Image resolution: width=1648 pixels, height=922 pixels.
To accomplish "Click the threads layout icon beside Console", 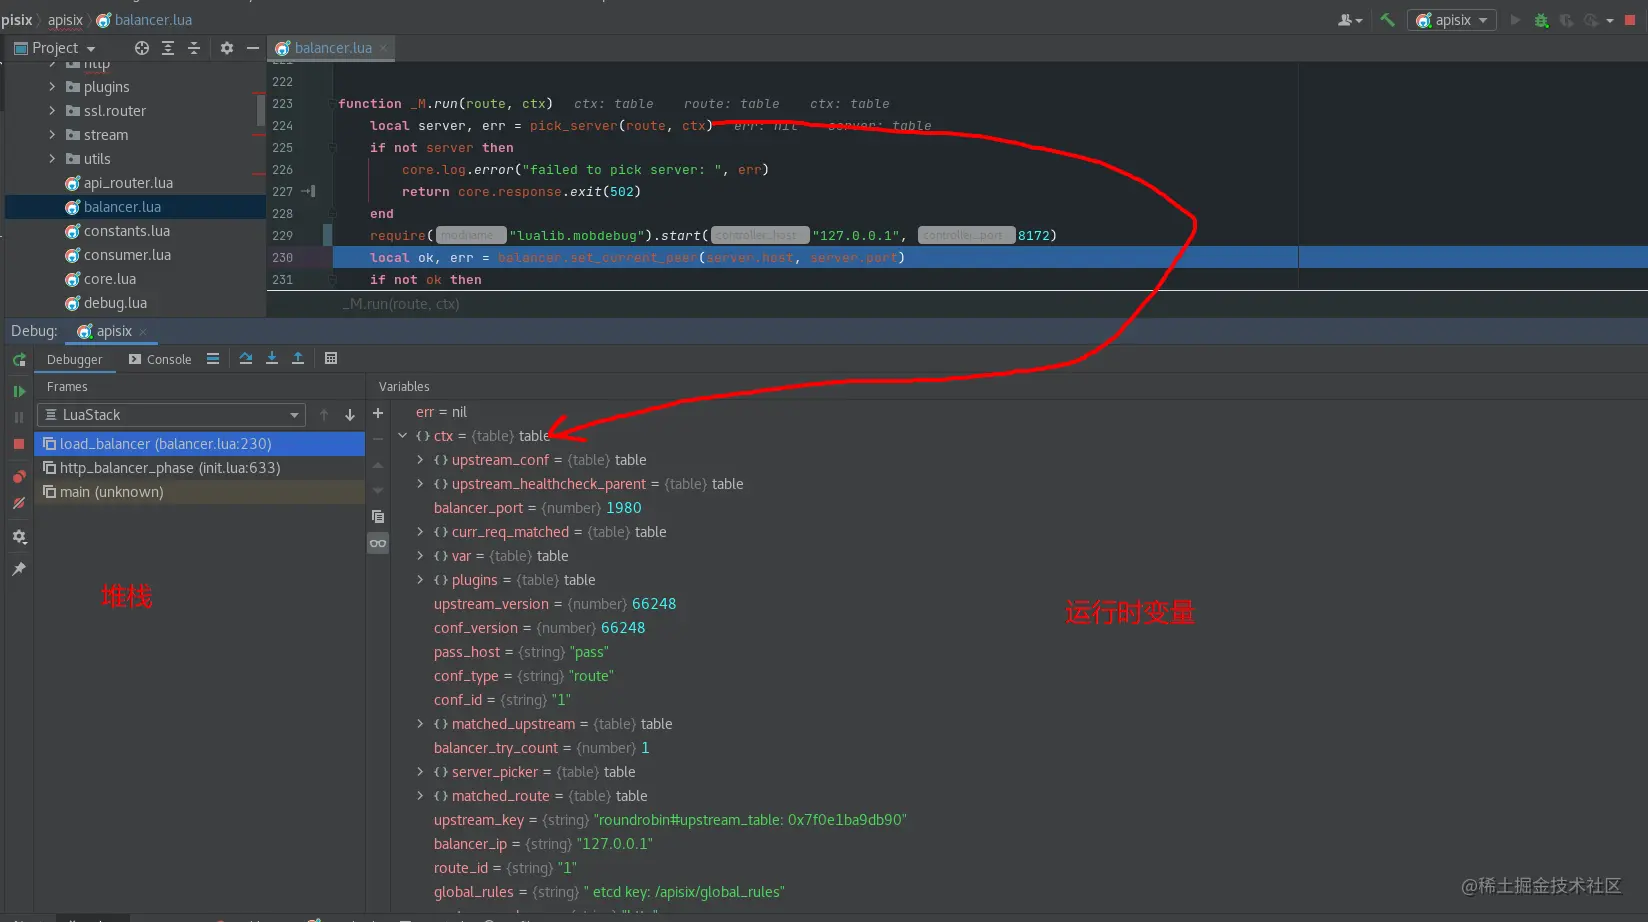I will (x=213, y=359).
